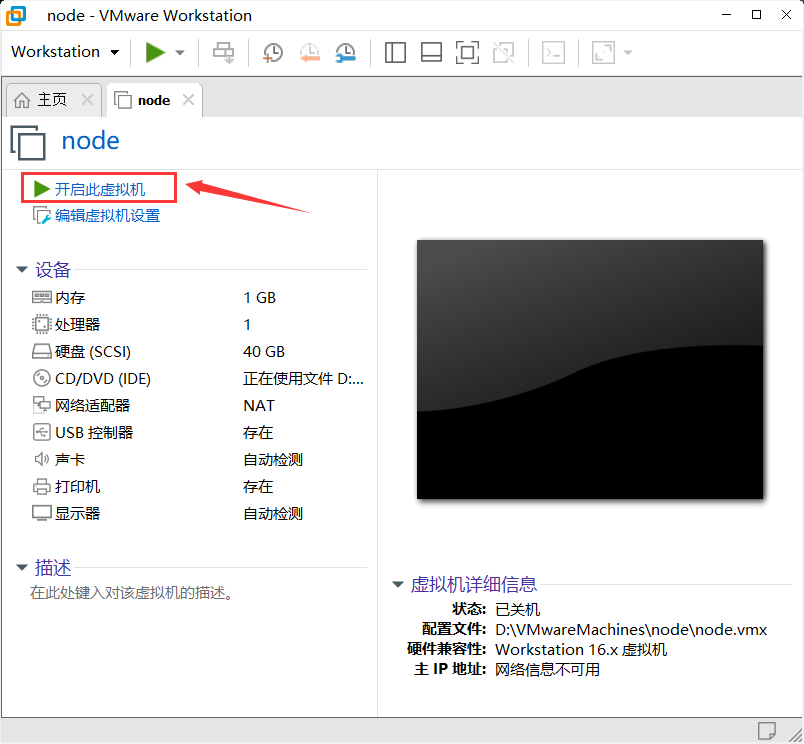Toggle the library sidebar icon
Screen dimensions: 804x744
click(395, 51)
